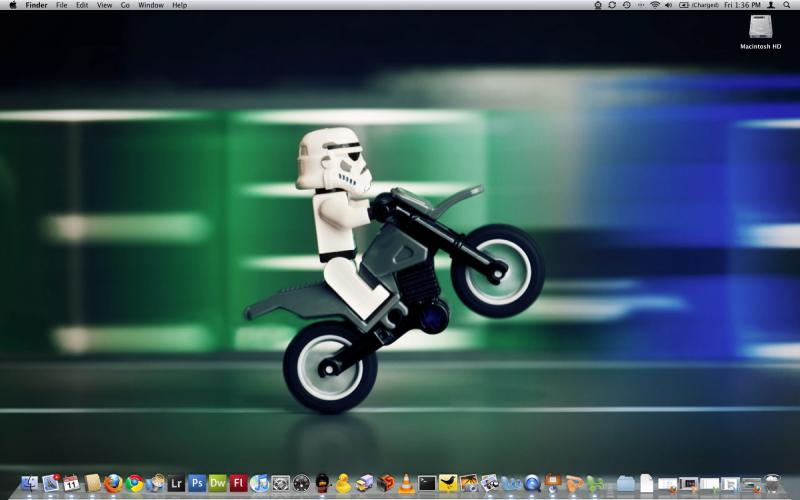Open the yellow duck Cyberduck icon
This screenshot has height=500, width=800.
click(343, 483)
